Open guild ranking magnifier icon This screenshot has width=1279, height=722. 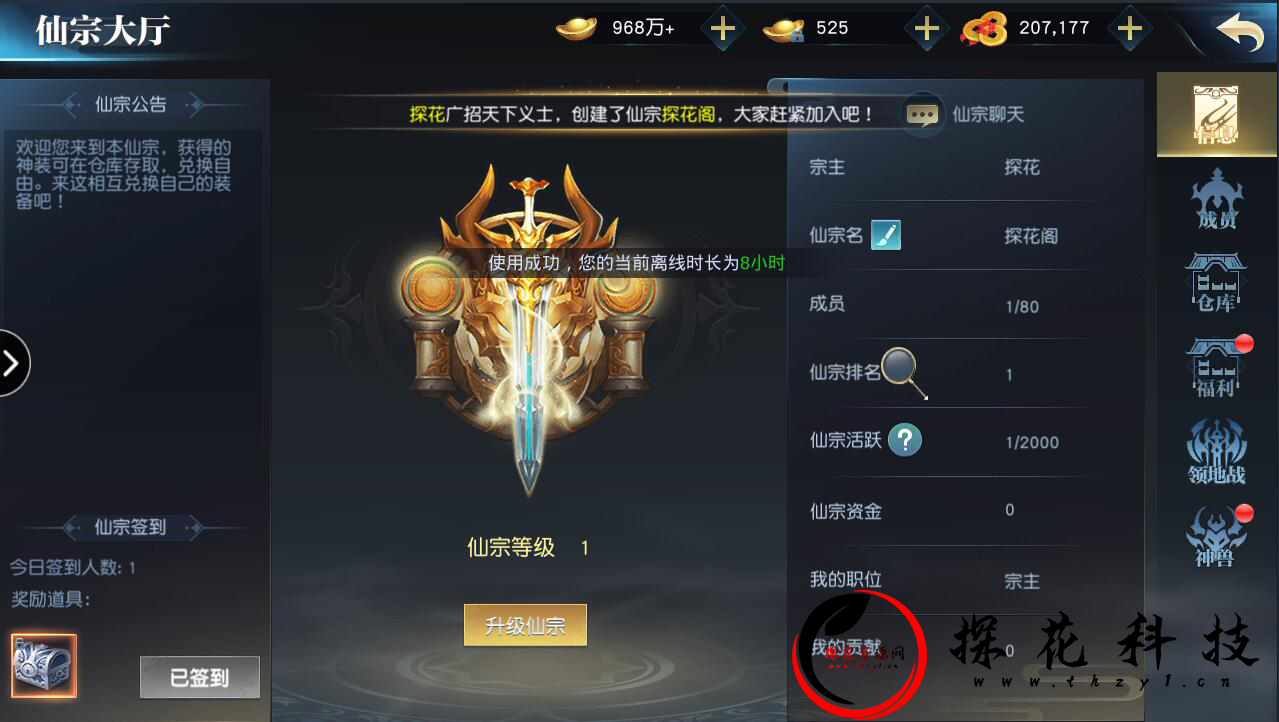click(x=903, y=372)
